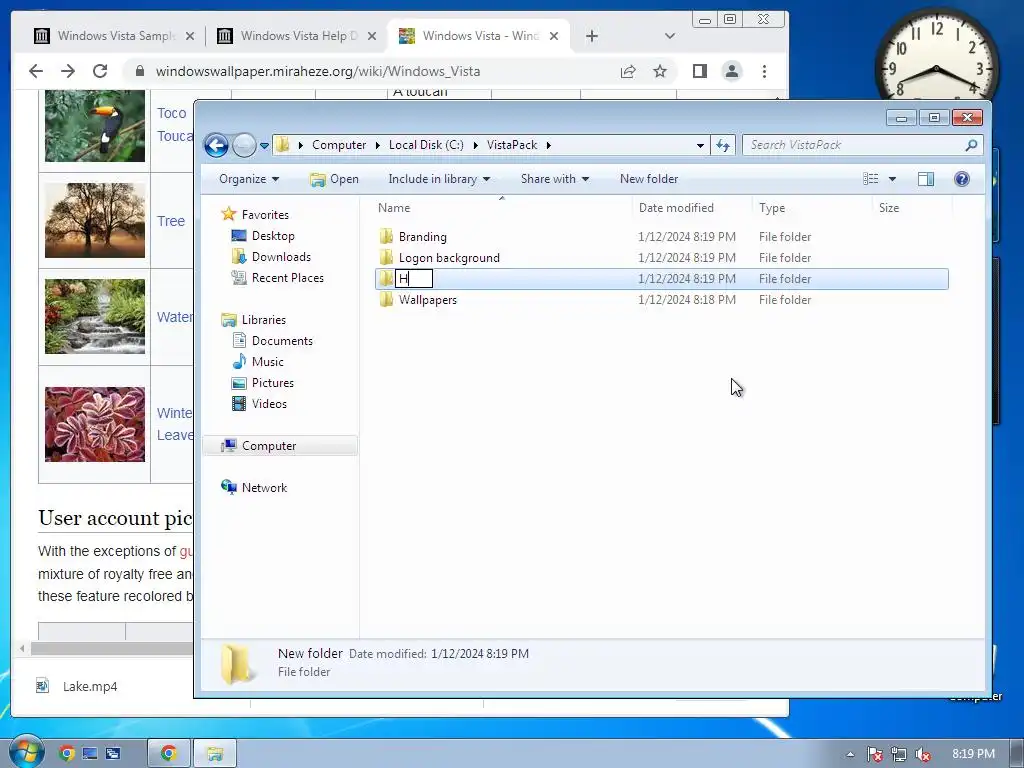Open Chrome tab search chevron
Viewport: 1024px width, 768px height.
click(669, 36)
